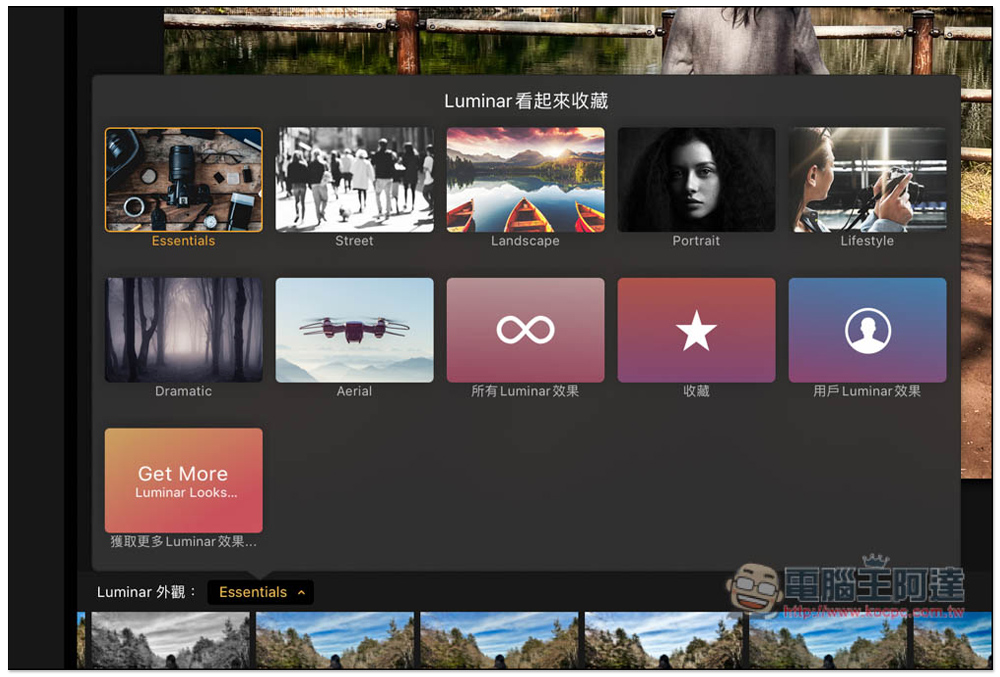Viewport: 1000px width, 677px height.
Task: Click Get More Luminar Looks button
Action: coord(184,481)
